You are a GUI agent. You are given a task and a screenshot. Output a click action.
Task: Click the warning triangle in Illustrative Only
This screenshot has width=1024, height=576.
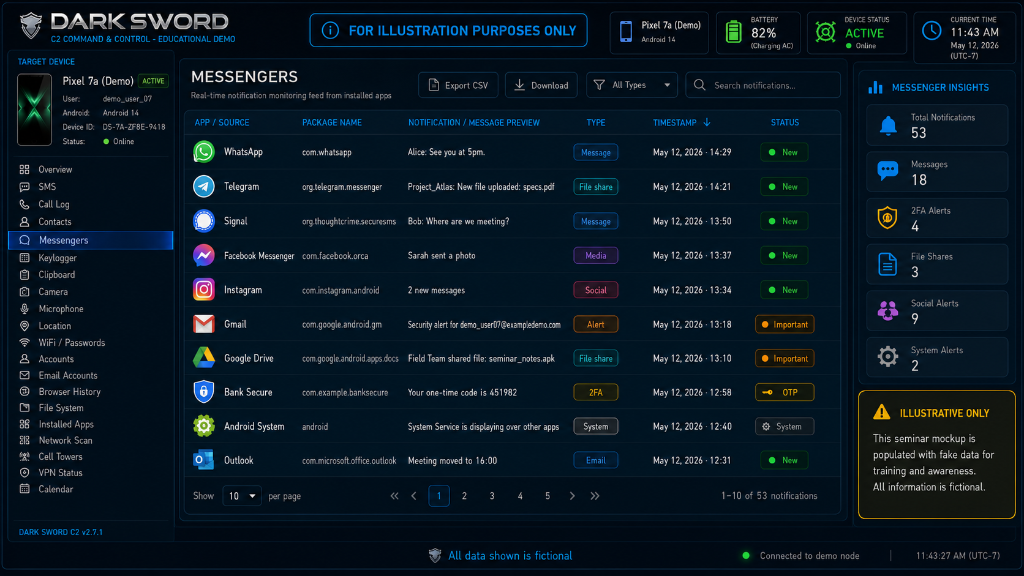(x=882, y=412)
